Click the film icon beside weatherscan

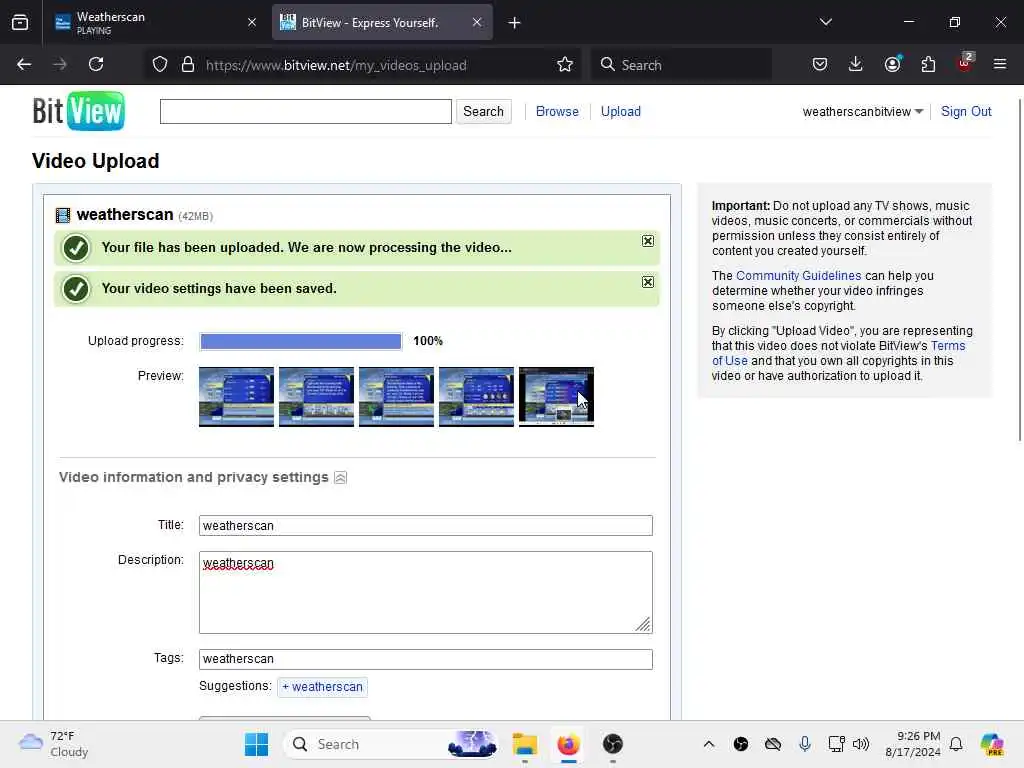[63, 215]
